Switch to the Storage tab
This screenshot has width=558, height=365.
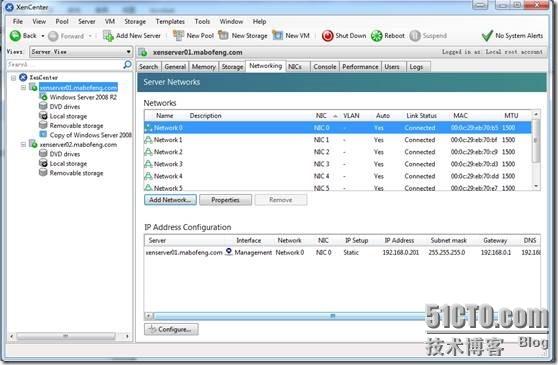click(x=232, y=67)
